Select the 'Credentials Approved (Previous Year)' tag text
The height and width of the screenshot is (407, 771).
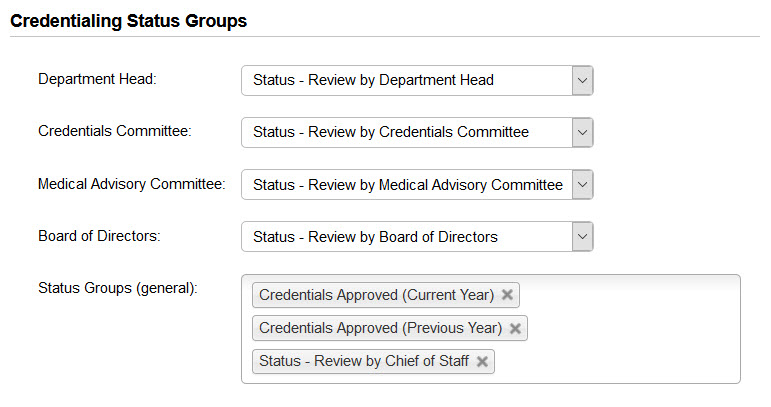(380, 328)
